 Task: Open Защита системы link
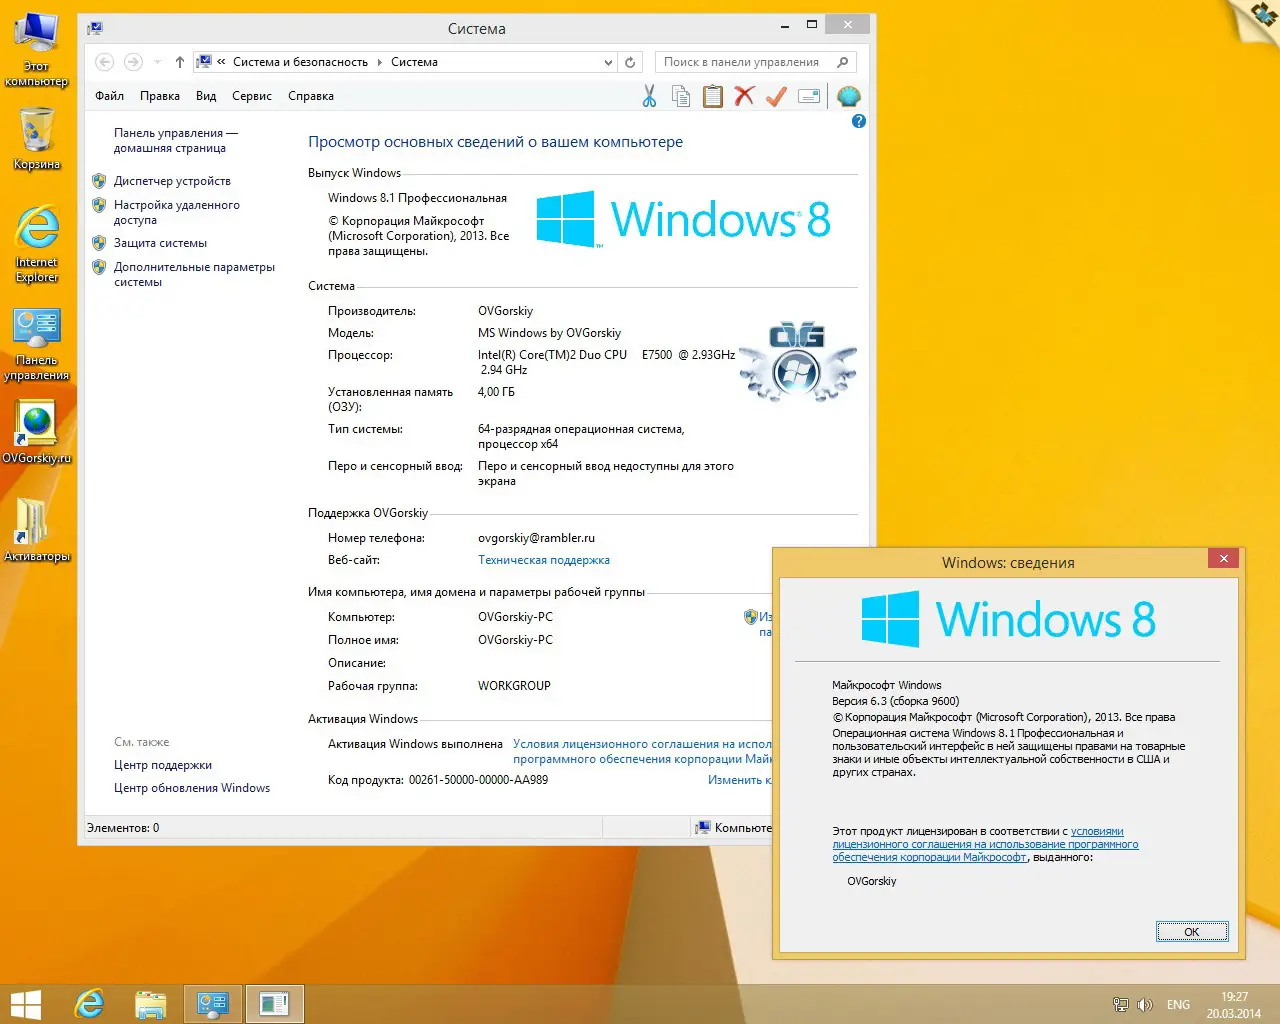(x=160, y=243)
